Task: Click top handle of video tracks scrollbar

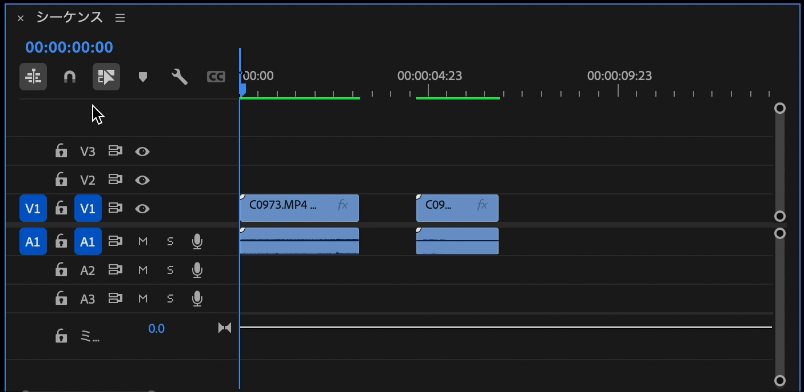Action: [x=780, y=108]
